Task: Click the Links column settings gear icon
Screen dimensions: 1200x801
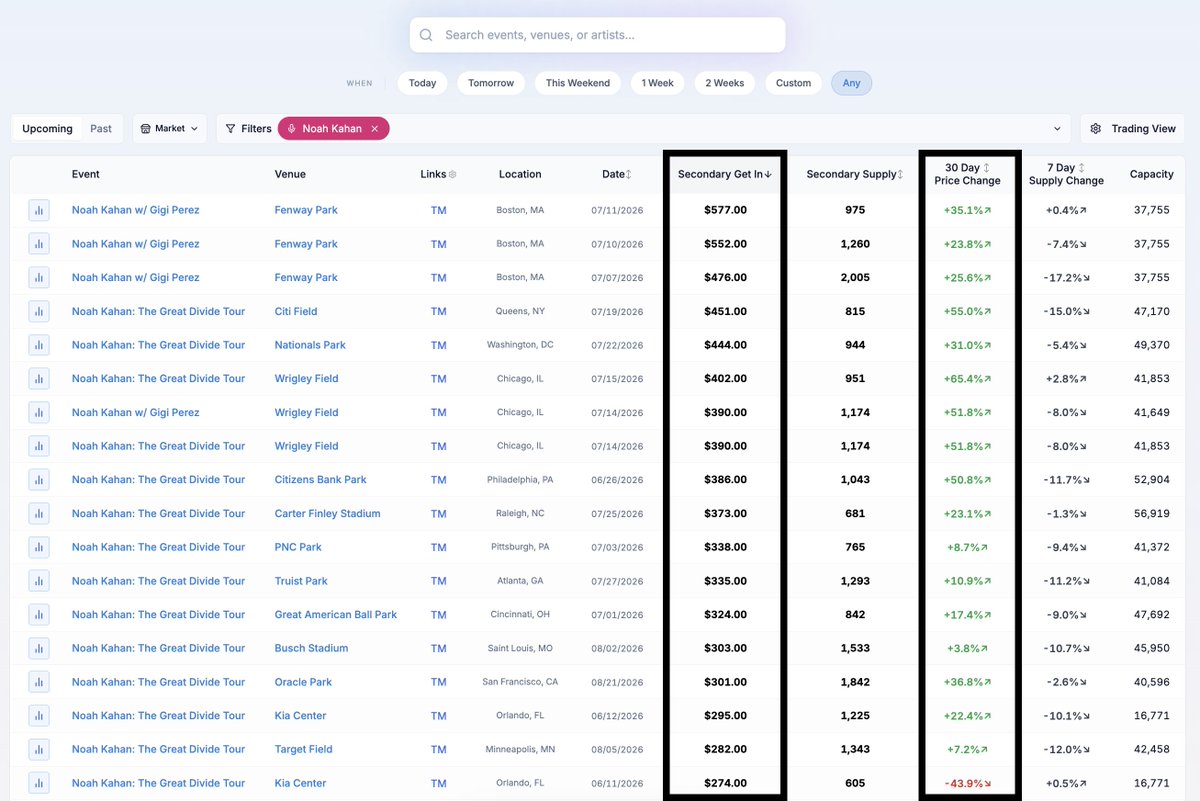Action: [x=453, y=174]
